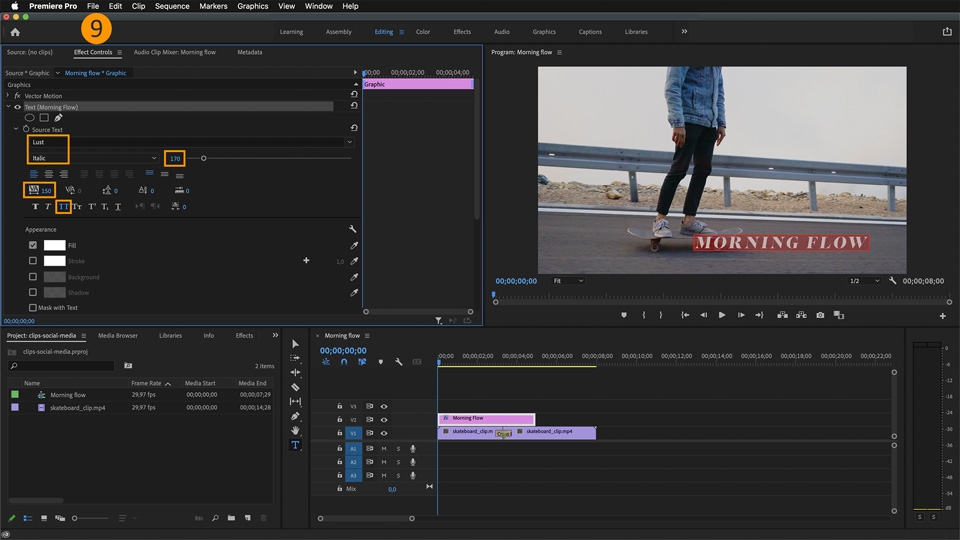Toggle Faux Italic text style
The image size is (960, 540).
click(48, 207)
